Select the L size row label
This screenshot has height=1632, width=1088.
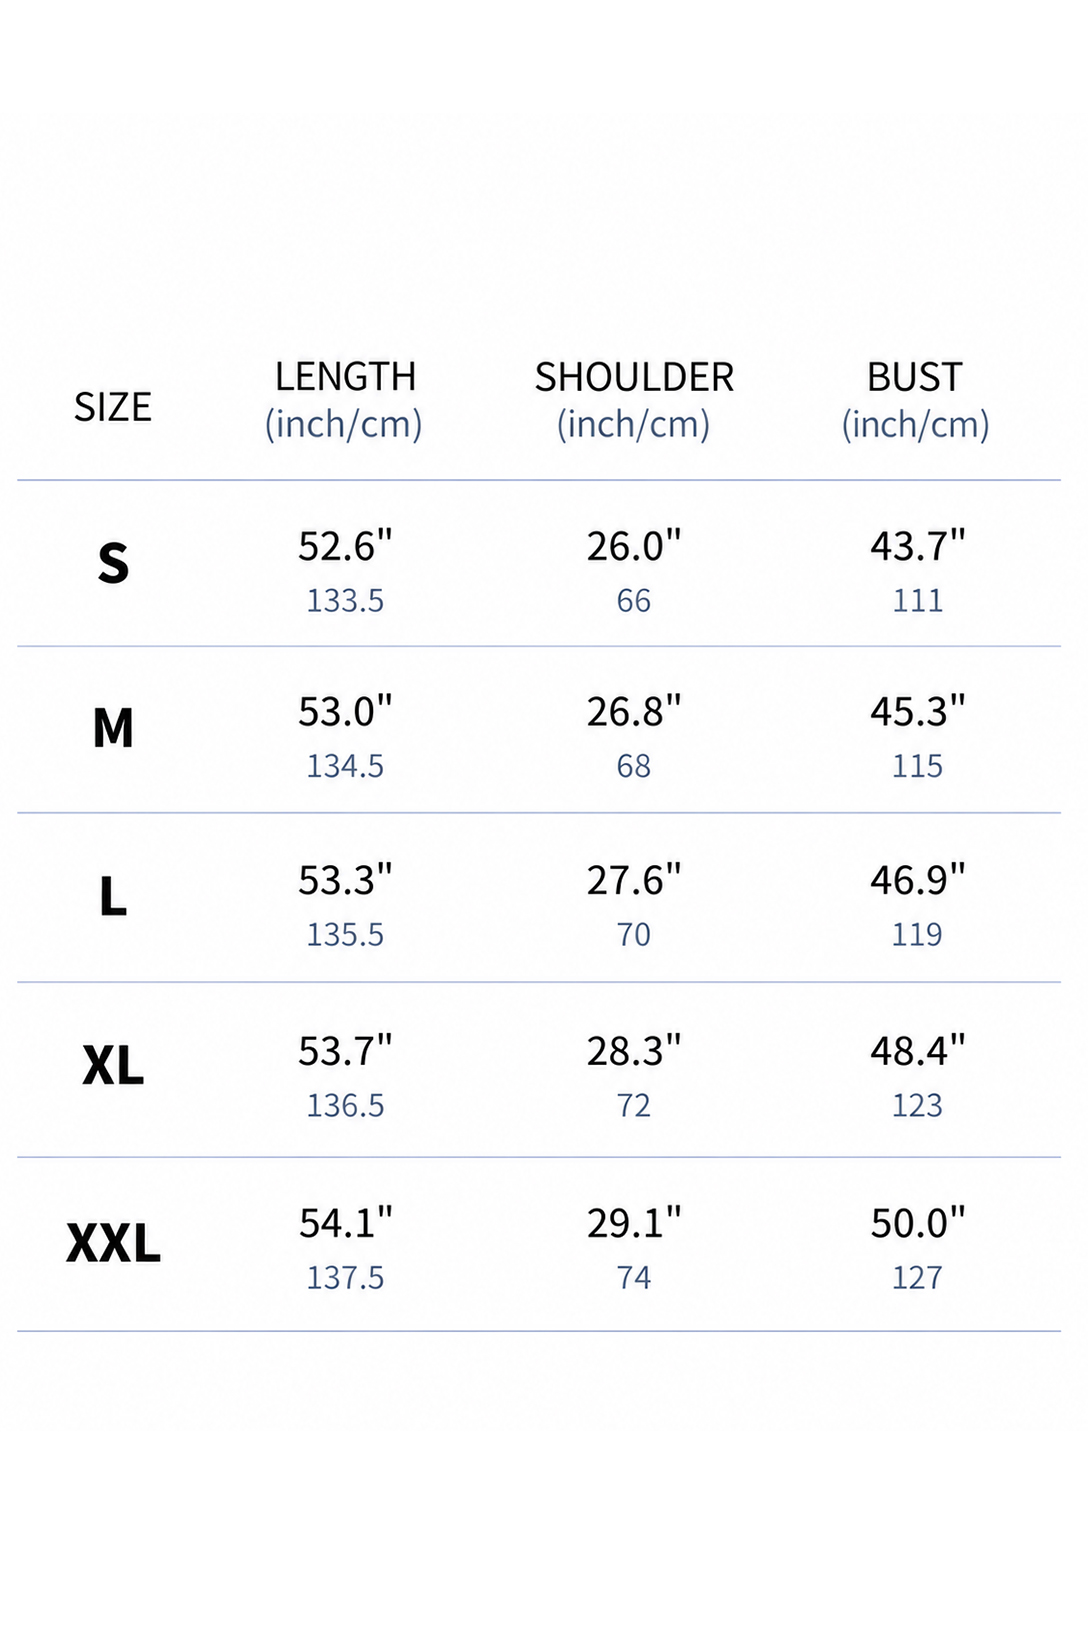click(x=113, y=896)
